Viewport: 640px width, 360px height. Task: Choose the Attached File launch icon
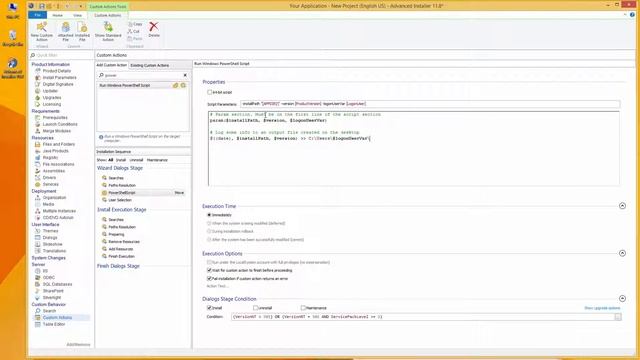[65, 32]
